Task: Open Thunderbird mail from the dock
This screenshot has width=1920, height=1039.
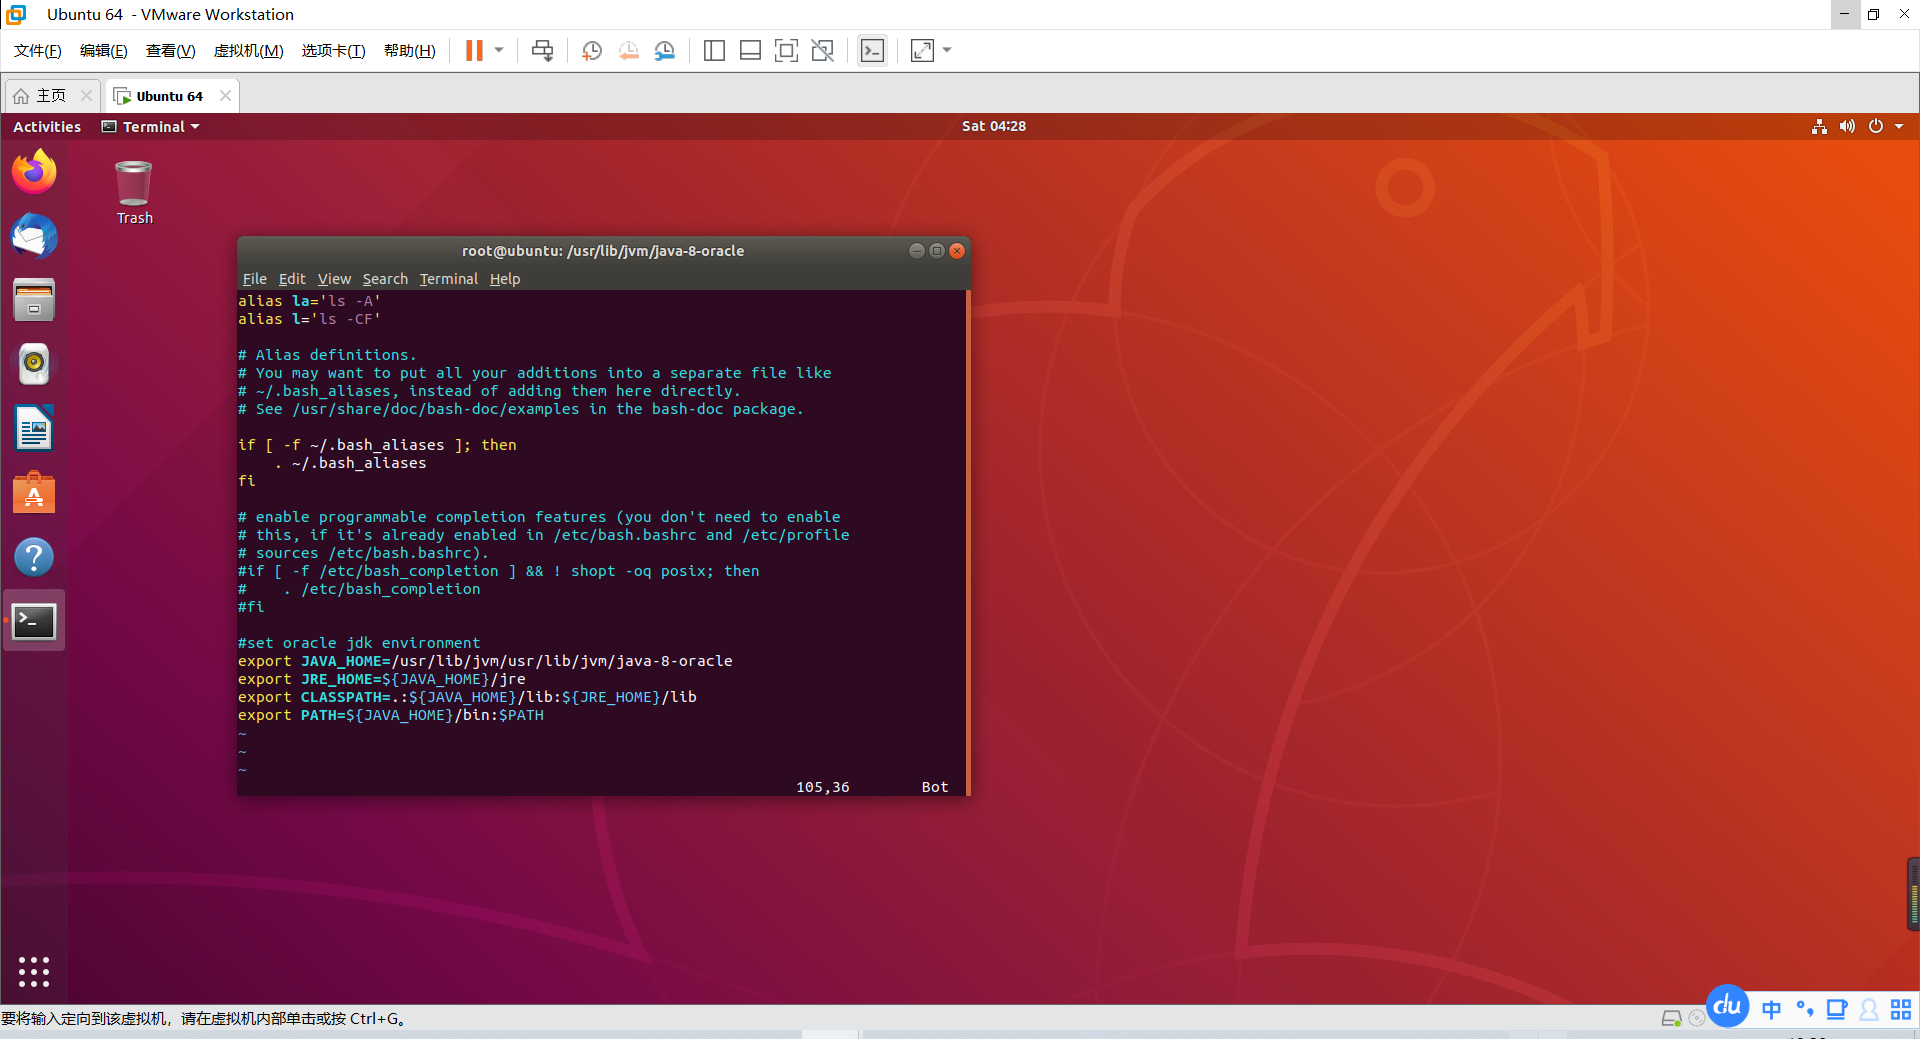Action: click(x=34, y=237)
